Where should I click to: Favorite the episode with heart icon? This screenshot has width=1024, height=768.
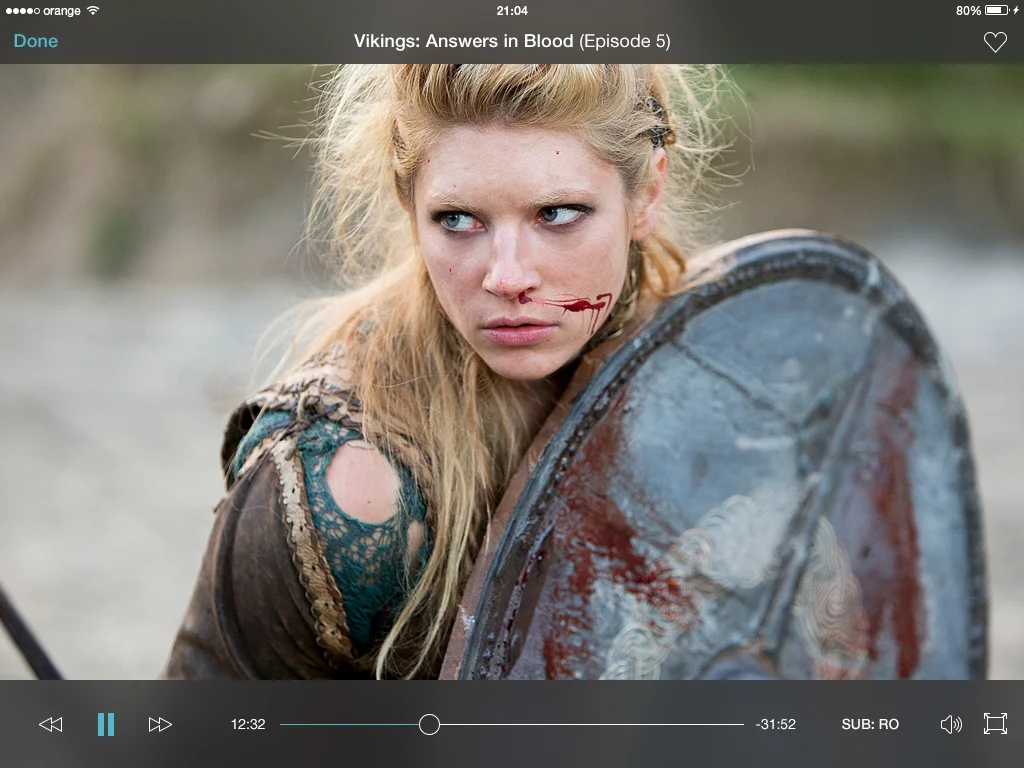(995, 42)
